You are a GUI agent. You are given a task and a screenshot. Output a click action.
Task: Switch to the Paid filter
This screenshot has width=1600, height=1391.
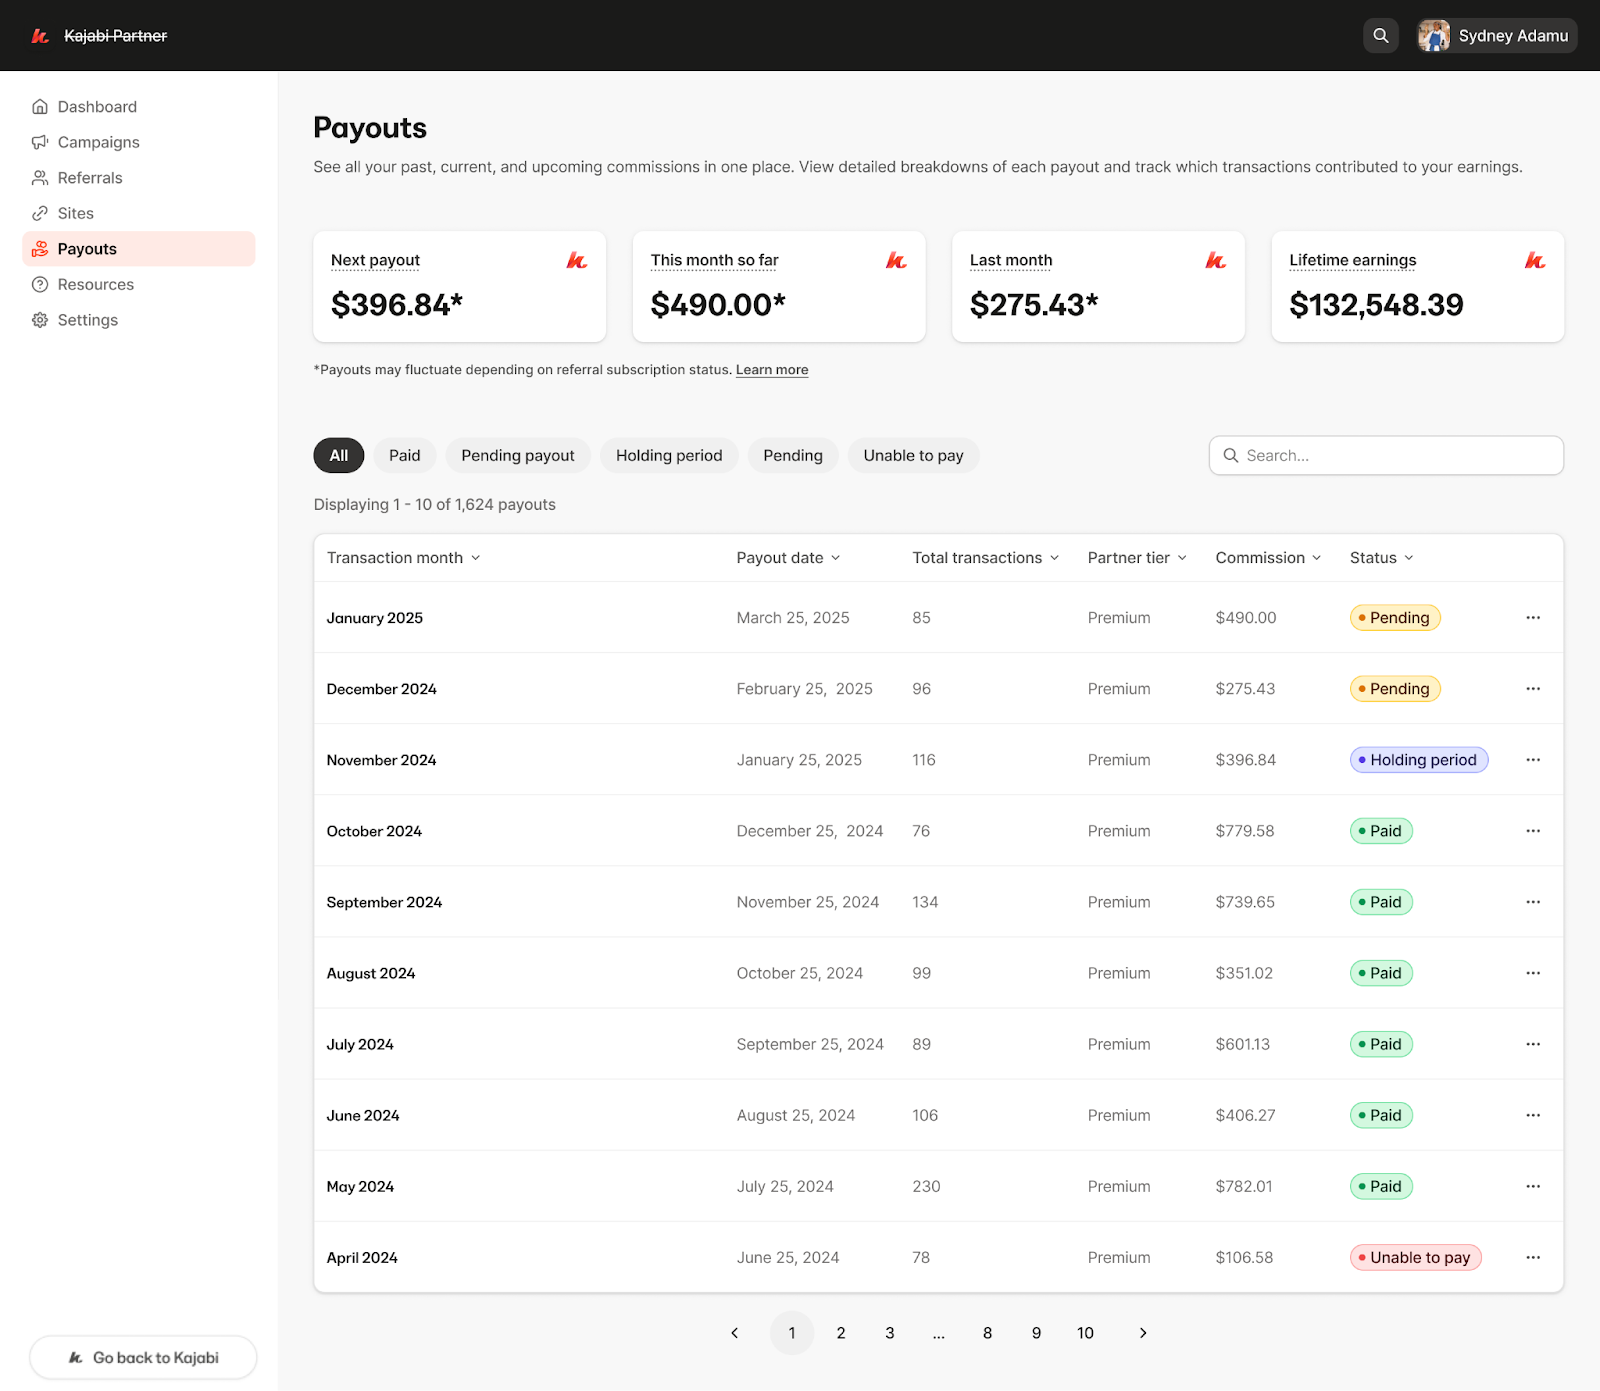coord(404,455)
